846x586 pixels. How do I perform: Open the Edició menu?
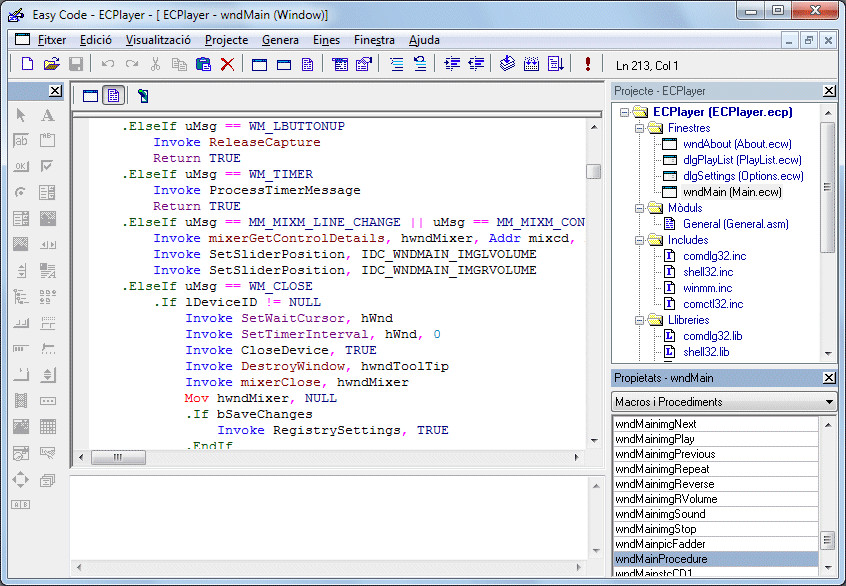95,40
